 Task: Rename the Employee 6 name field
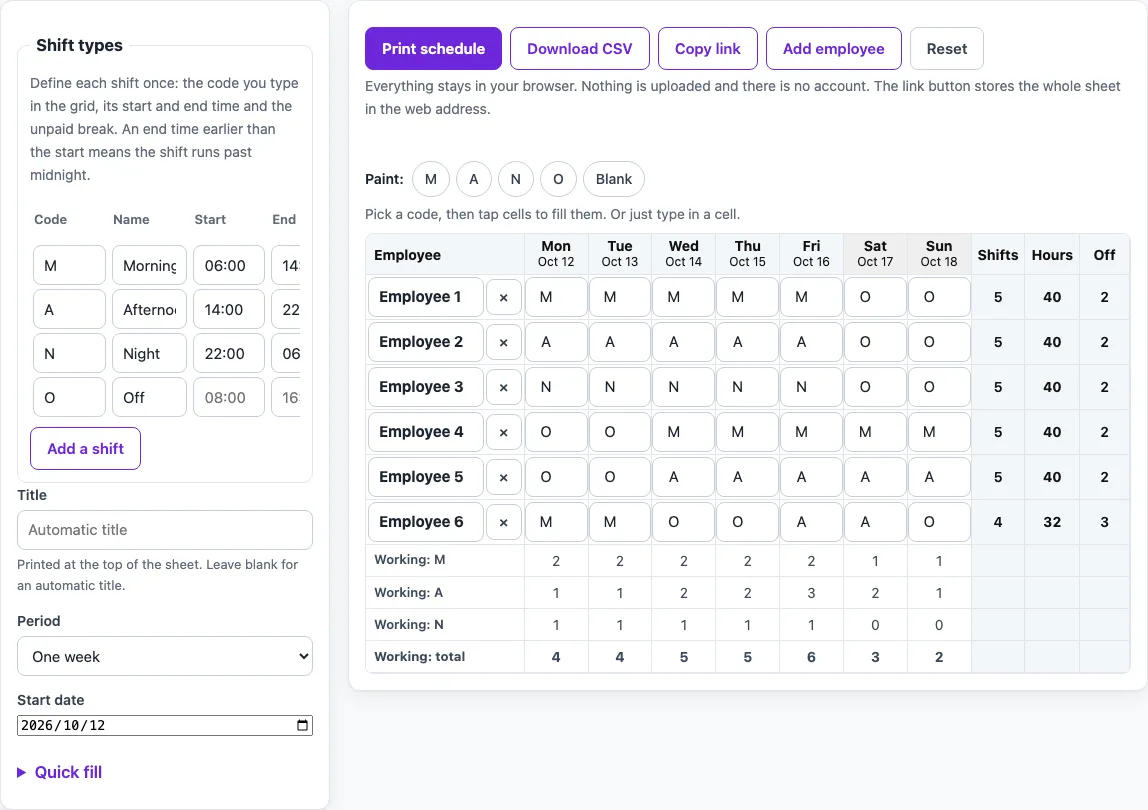click(x=425, y=522)
